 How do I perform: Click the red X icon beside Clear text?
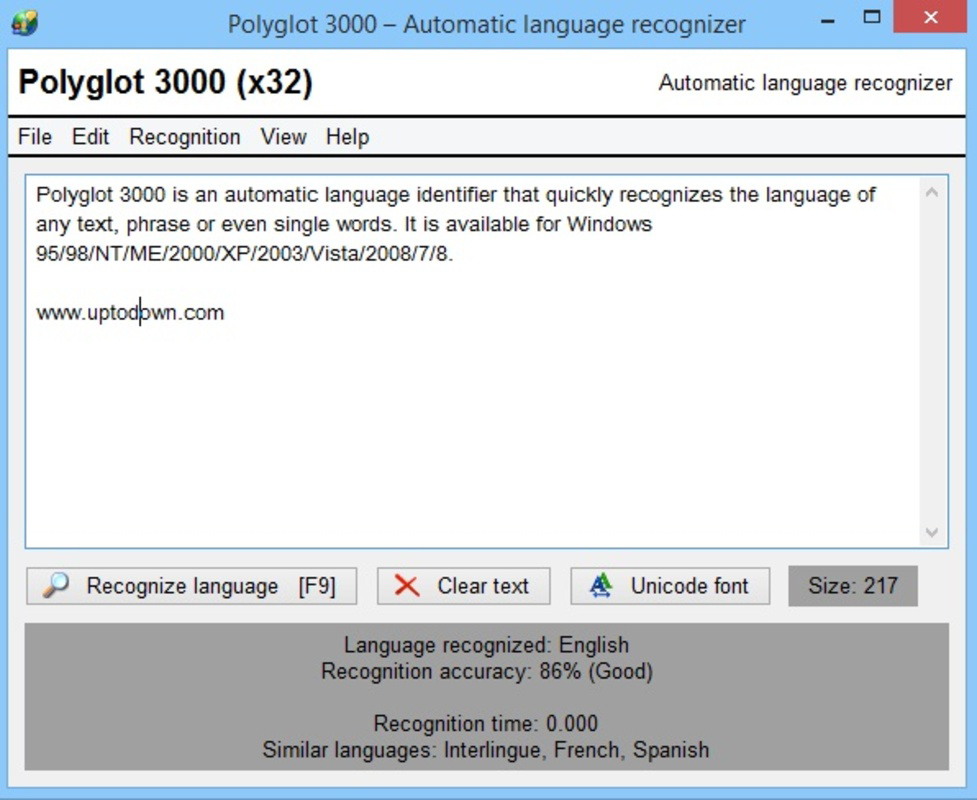[x=407, y=586]
